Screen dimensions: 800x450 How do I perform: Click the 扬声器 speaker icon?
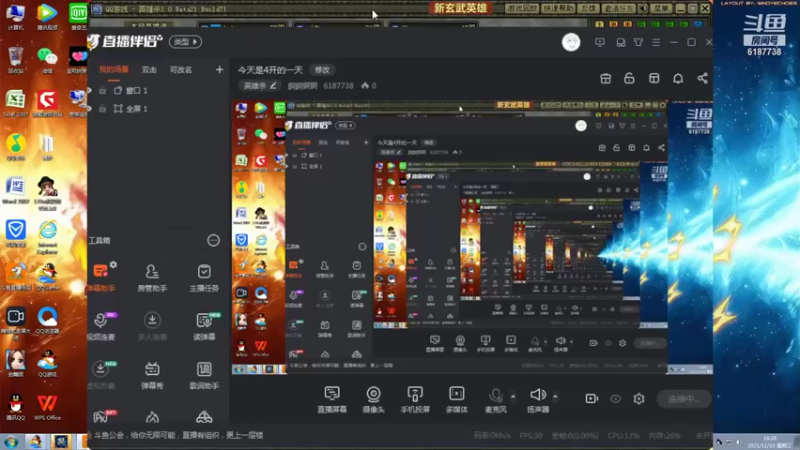click(x=538, y=394)
